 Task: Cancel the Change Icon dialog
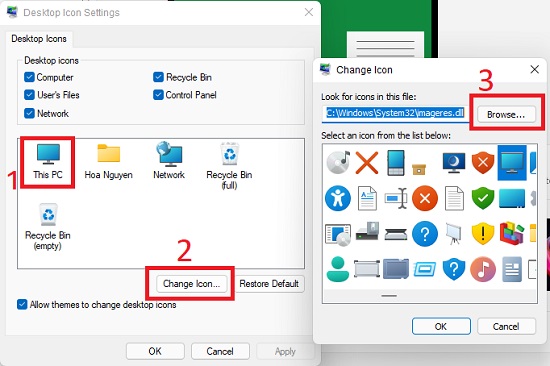click(x=506, y=326)
